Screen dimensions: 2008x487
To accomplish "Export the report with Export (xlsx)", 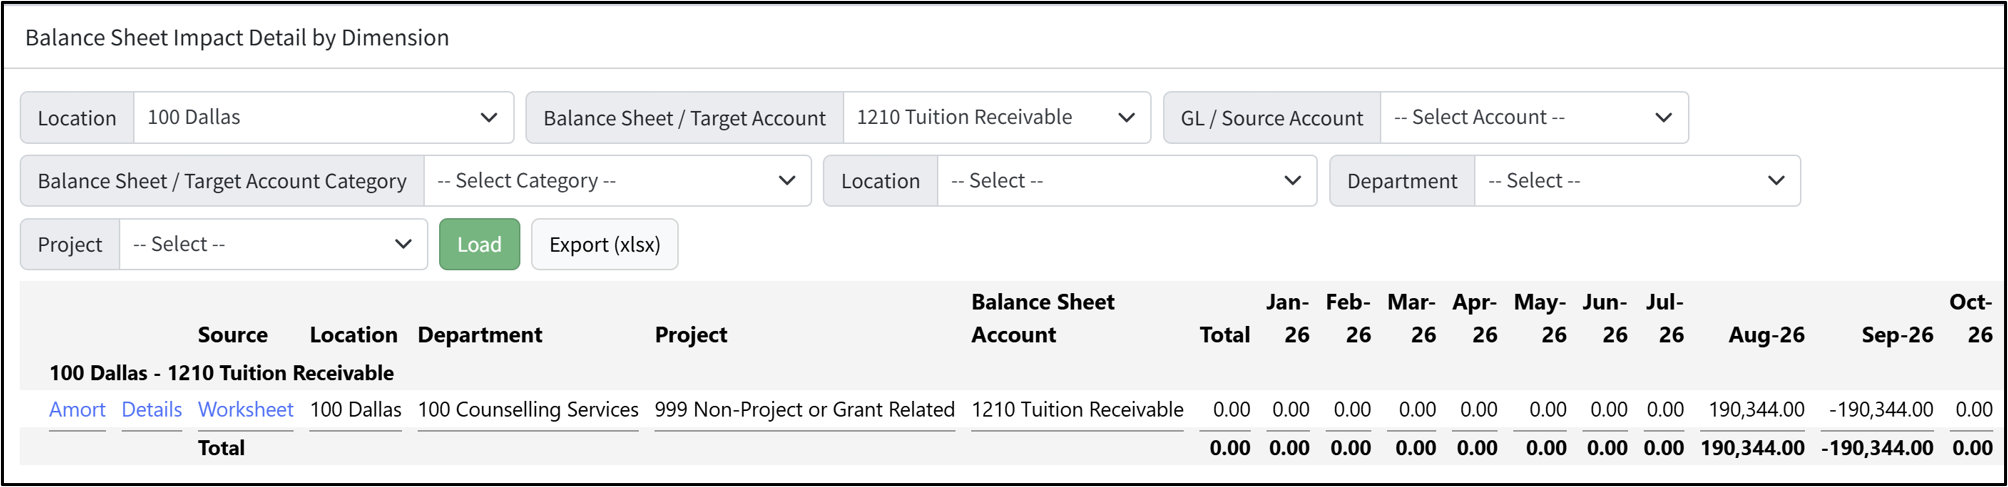I will pos(605,245).
